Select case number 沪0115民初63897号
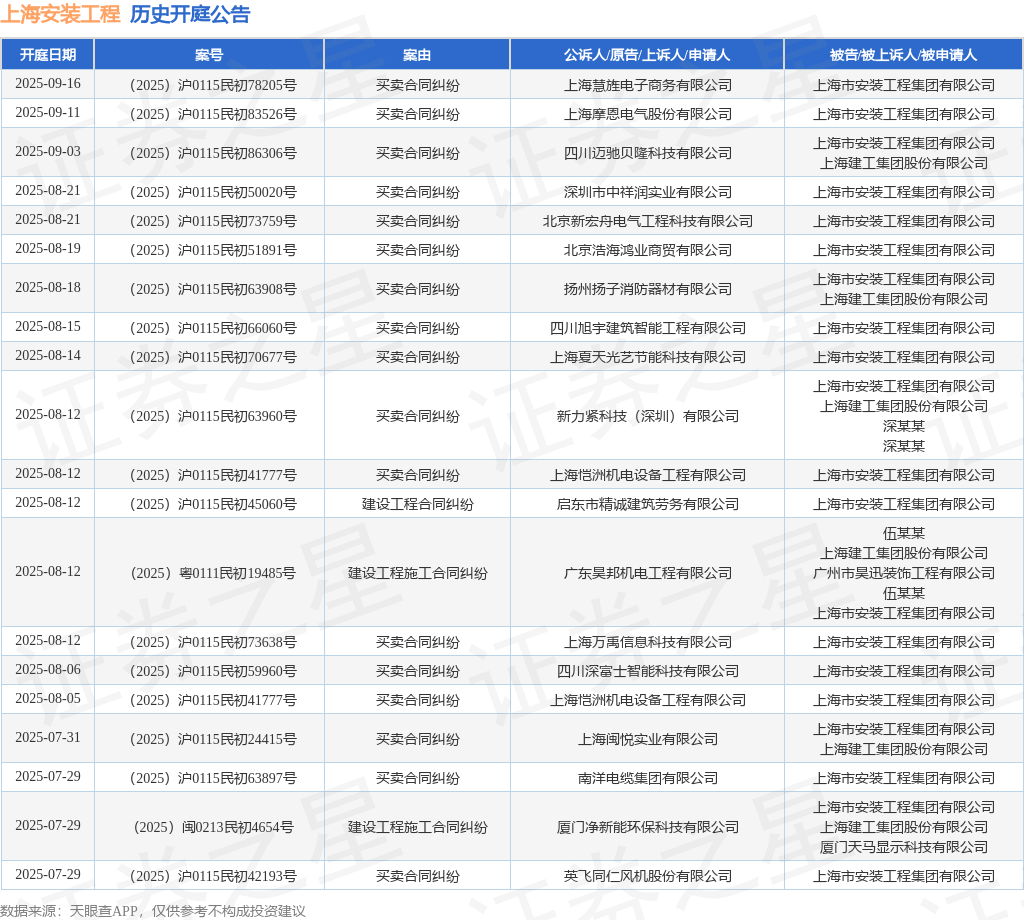Image resolution: width=1024 pixels, height=920 pixels. pos(213,778)
